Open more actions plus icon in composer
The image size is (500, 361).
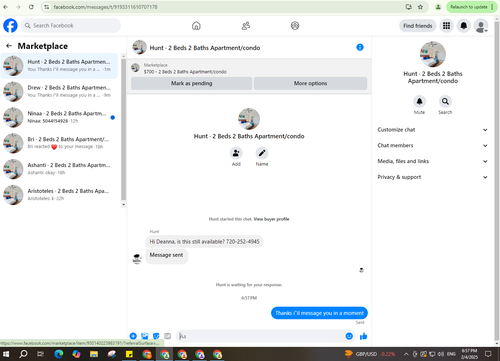(x=133, y=336)
